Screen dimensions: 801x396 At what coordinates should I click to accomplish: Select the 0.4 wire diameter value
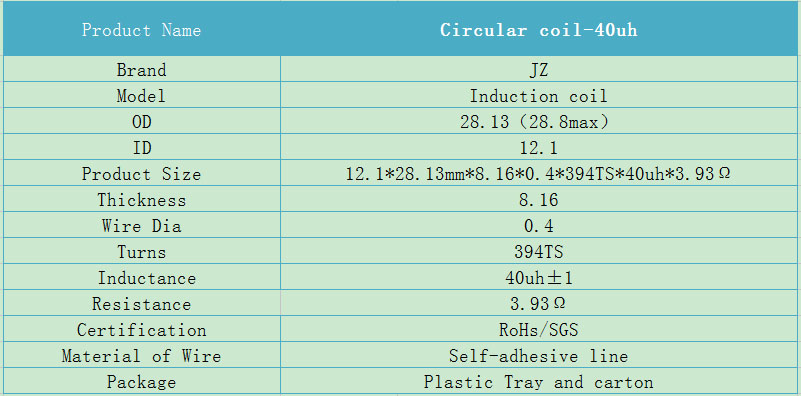(539, 226)
